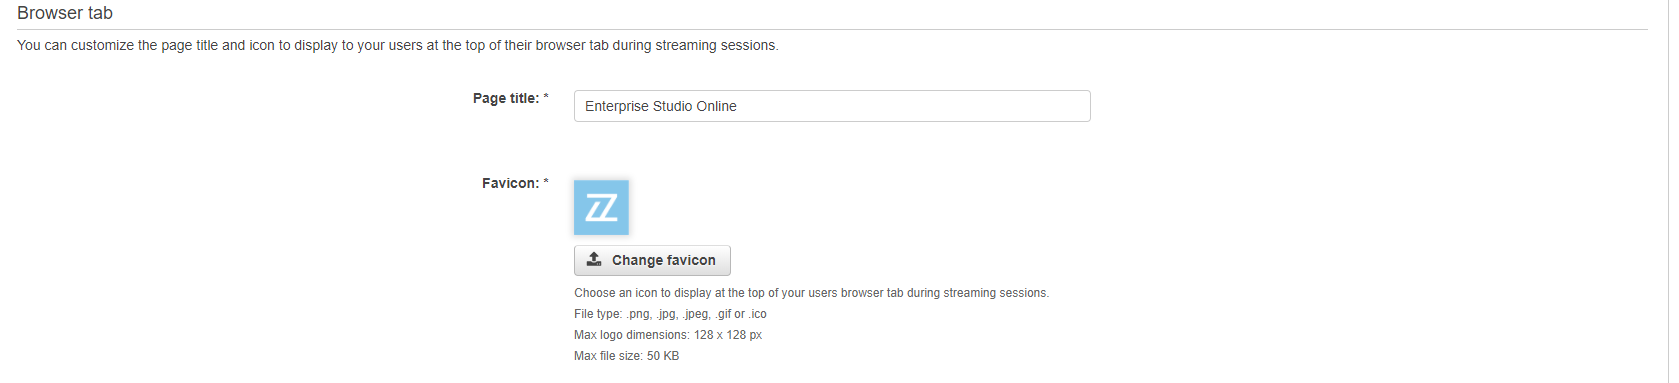This screenshot has height=383, width=1679.
Task: Click the Change favicon button
Action: (652, 260)
